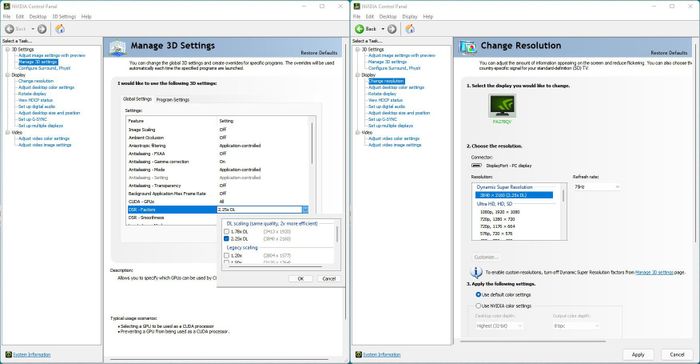Select 1080p, 1920 x 1080 resolution
Viewport: 700px width, 364px height.
(x=500, y=212)
